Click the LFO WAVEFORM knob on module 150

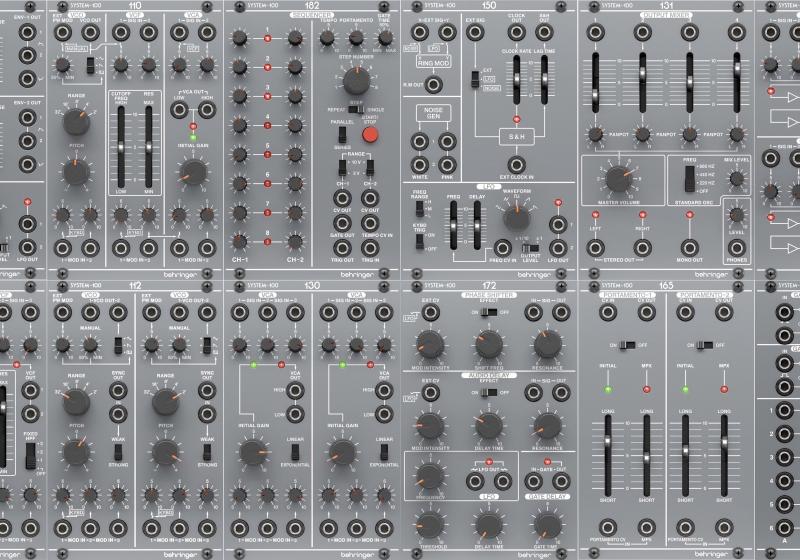[x=516, y=218]
